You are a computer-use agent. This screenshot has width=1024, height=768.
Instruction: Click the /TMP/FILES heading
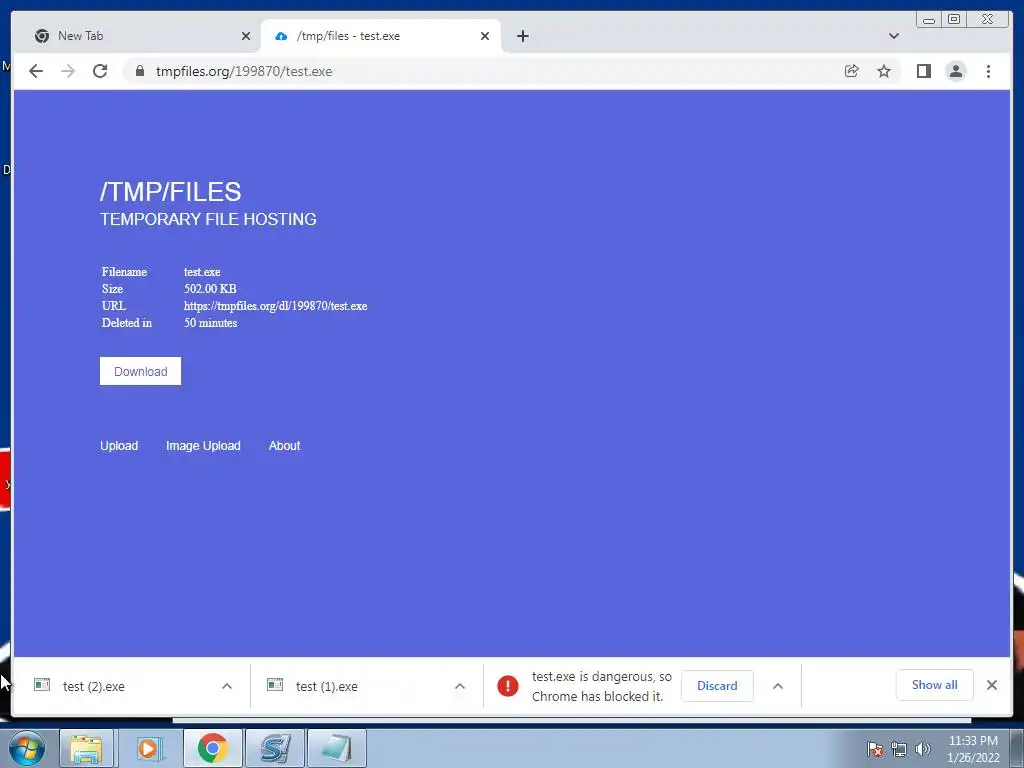pyautogui.click(x=170, y=191)
